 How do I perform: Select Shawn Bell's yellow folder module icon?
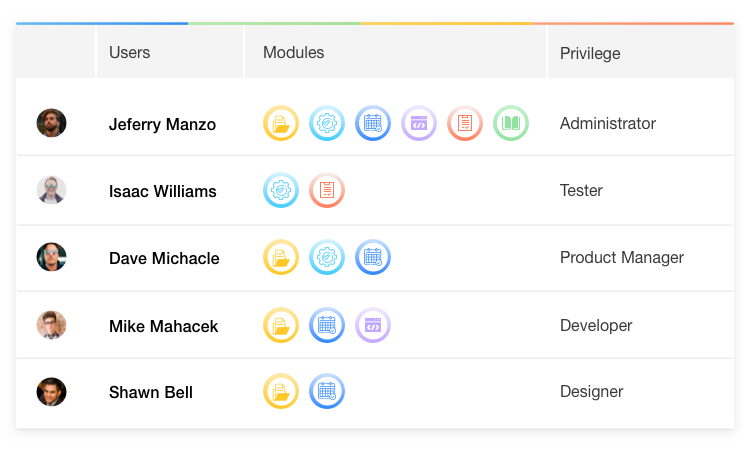(x=281, y=391)
